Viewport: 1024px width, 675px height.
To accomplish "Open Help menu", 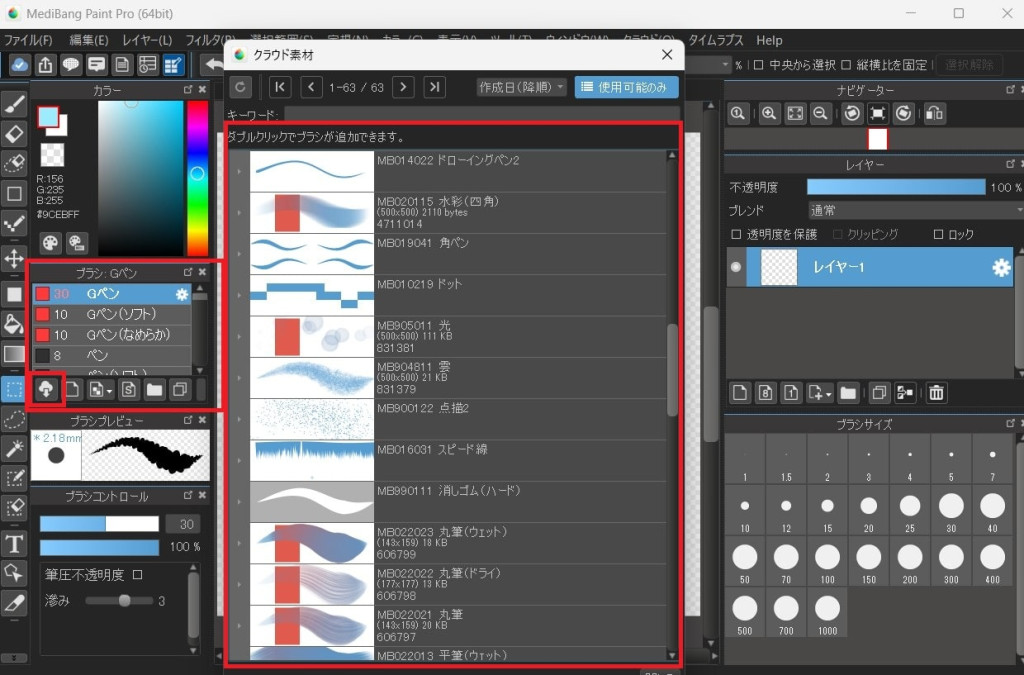I will pyautogui.click(x=769, y=40).
